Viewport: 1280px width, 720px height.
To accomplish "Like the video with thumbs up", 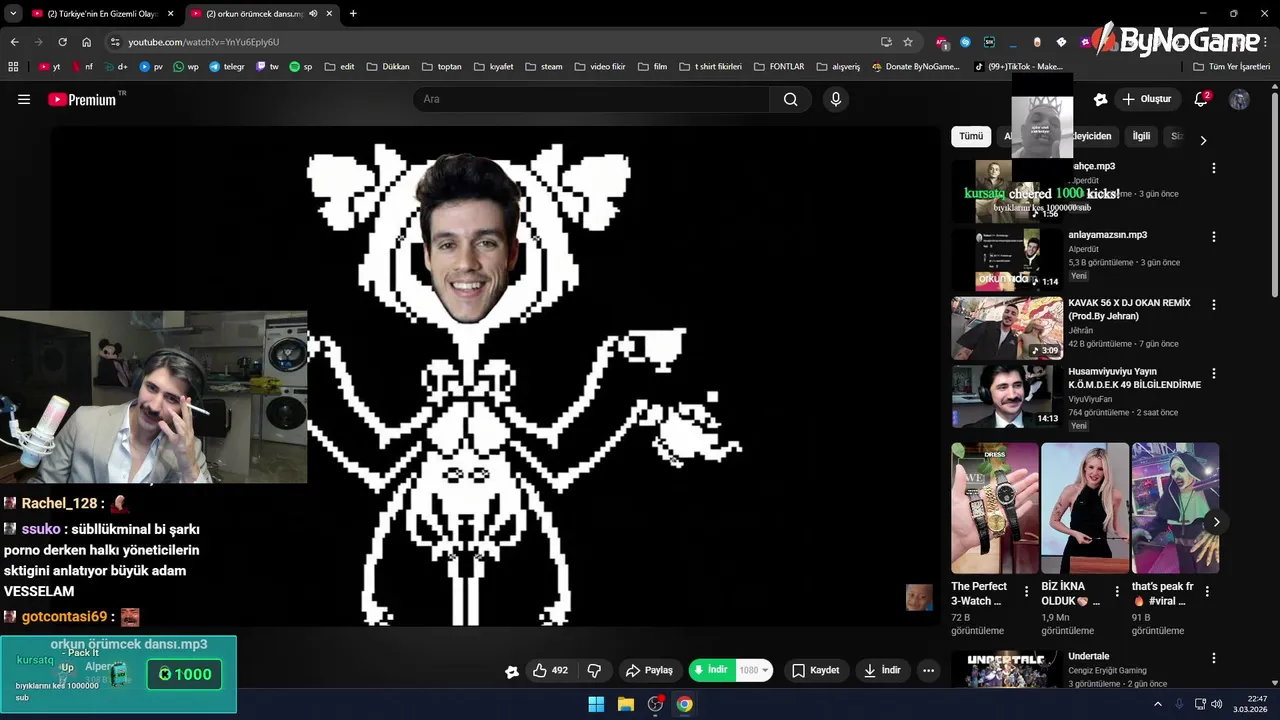I will (550, 670).
